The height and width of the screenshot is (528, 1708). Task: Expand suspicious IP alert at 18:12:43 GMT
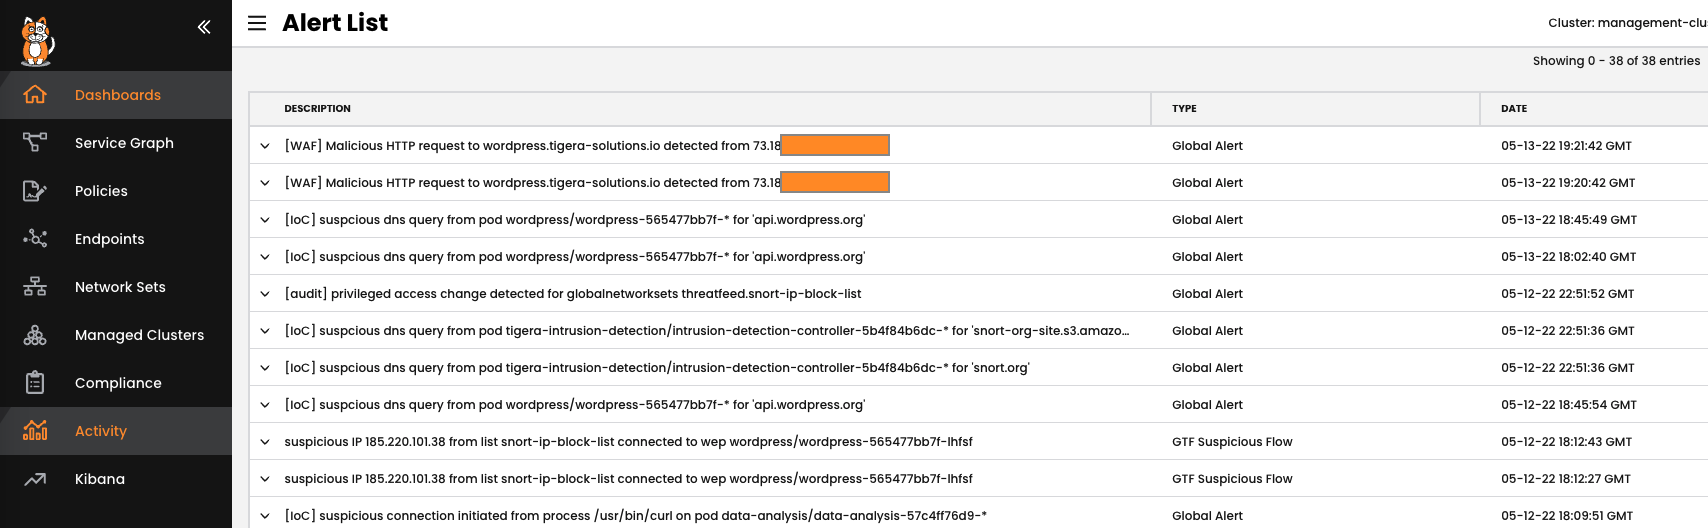265,442
